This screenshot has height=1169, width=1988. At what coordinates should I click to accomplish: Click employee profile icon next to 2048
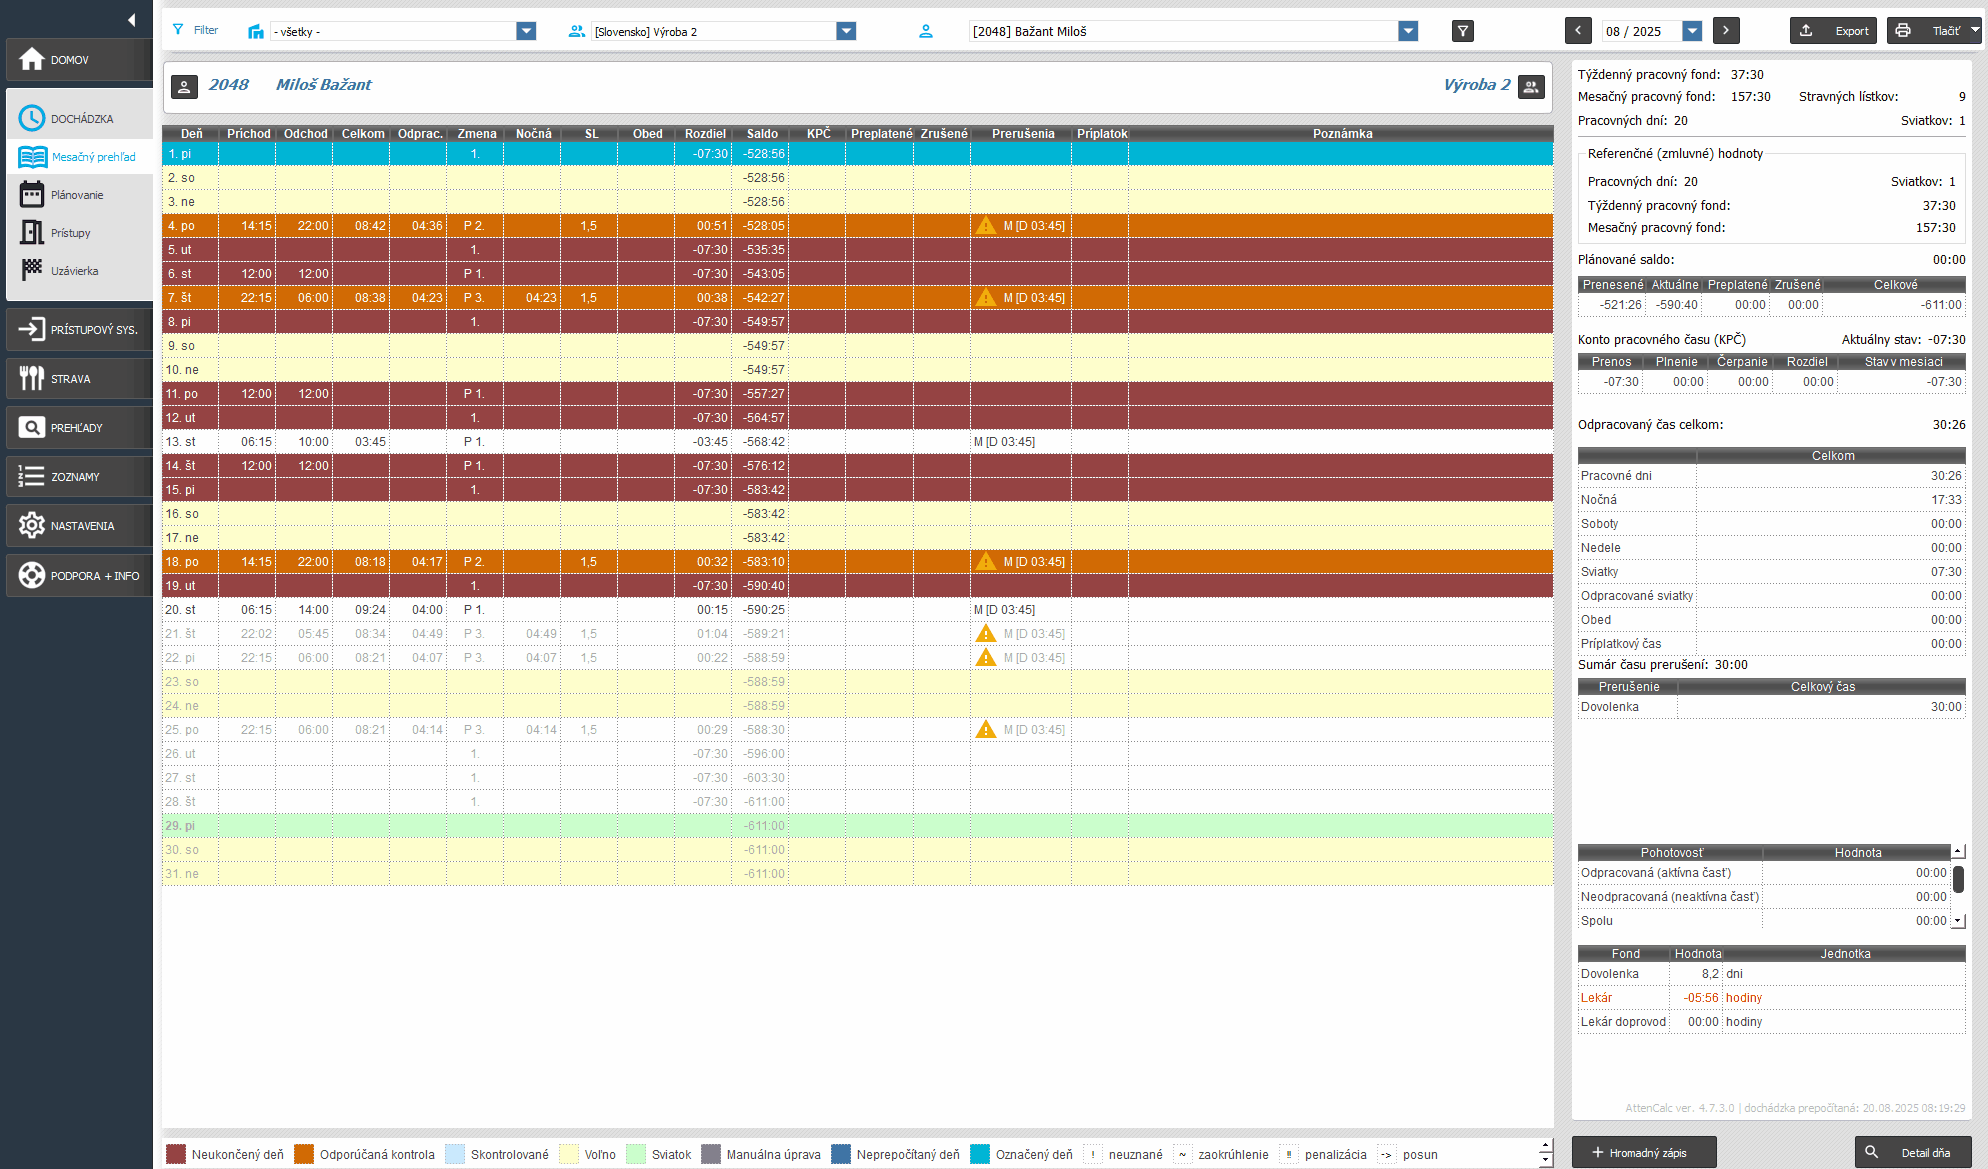pyautogui.click(x=184, y=87)
